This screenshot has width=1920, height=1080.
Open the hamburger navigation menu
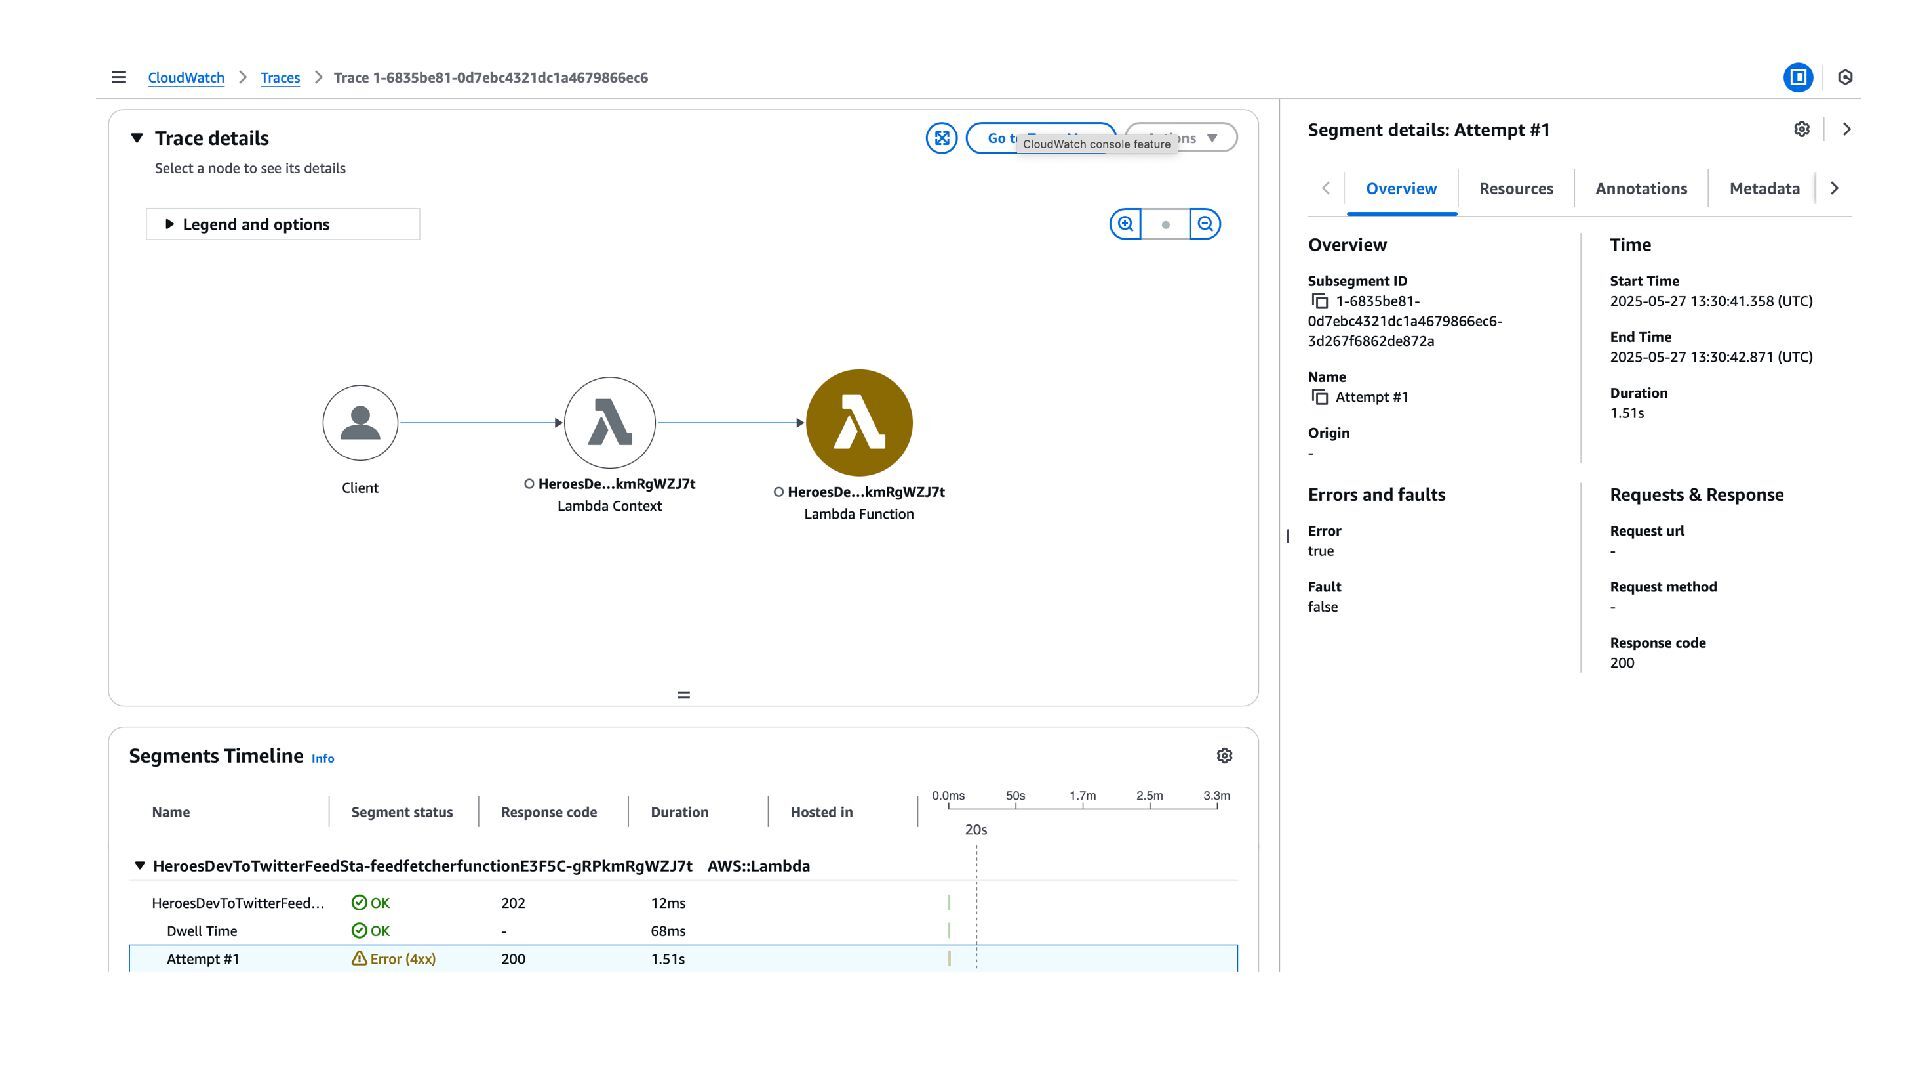[119, 77]
